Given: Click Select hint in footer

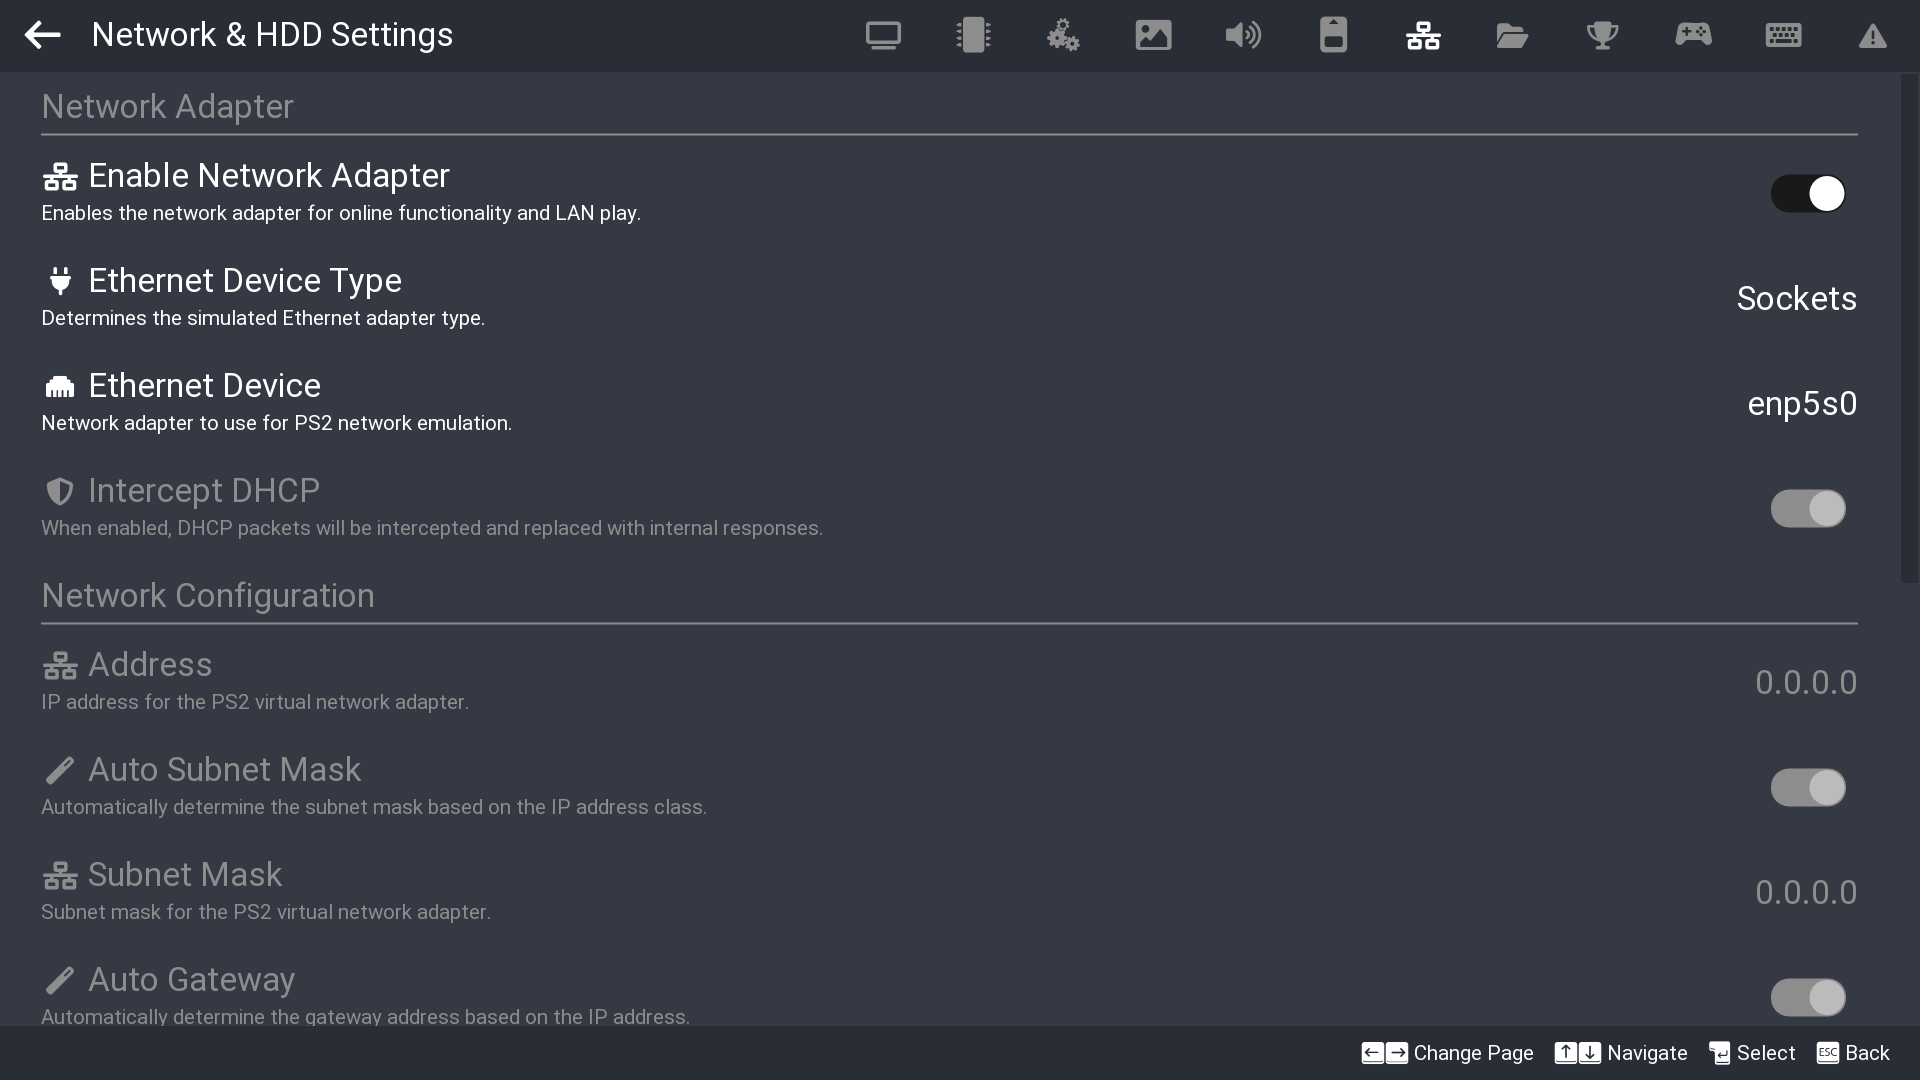Looking at the screenshot, I should click(x=1752, y=1053).
